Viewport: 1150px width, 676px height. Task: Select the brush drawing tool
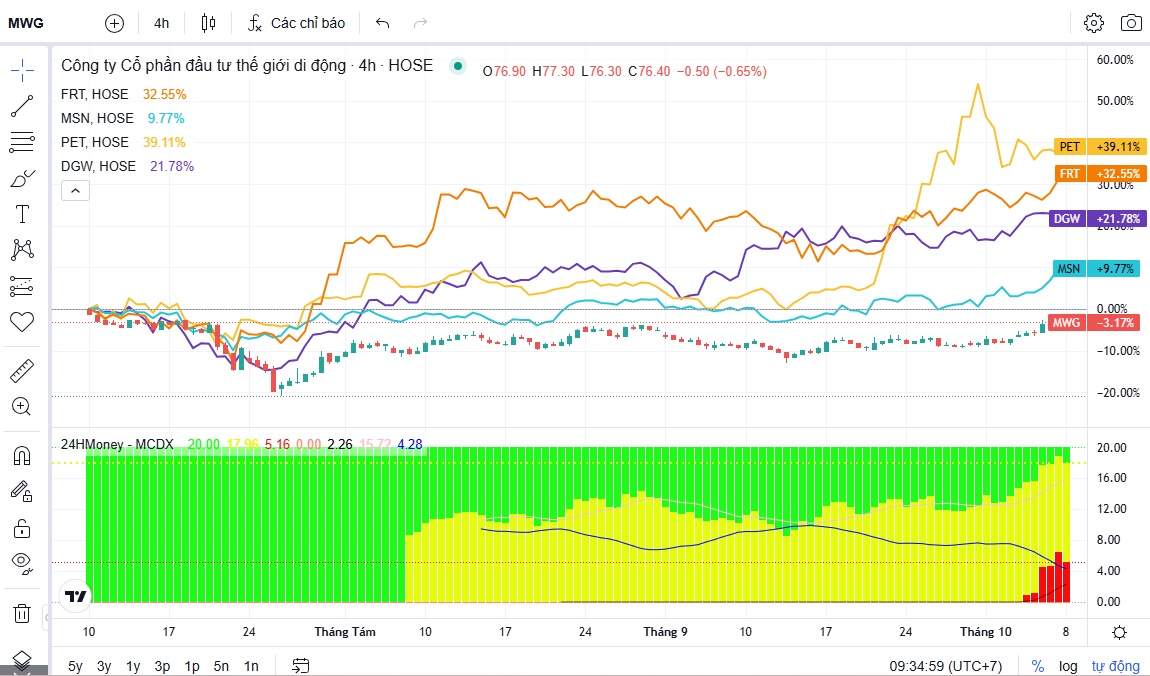pos(22,178)
